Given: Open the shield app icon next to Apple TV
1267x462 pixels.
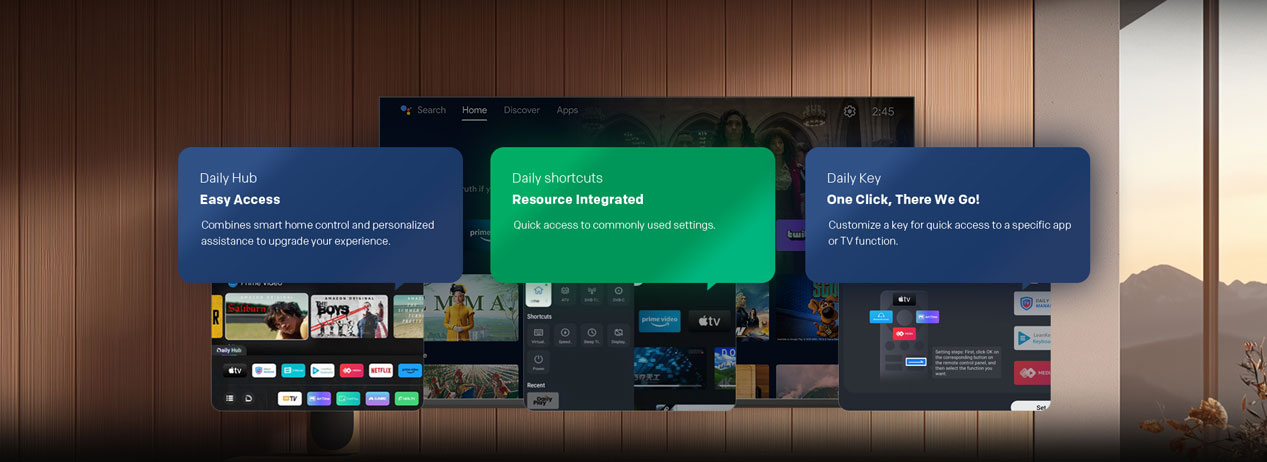Looking at the screenshot, I should coord(264,370).
